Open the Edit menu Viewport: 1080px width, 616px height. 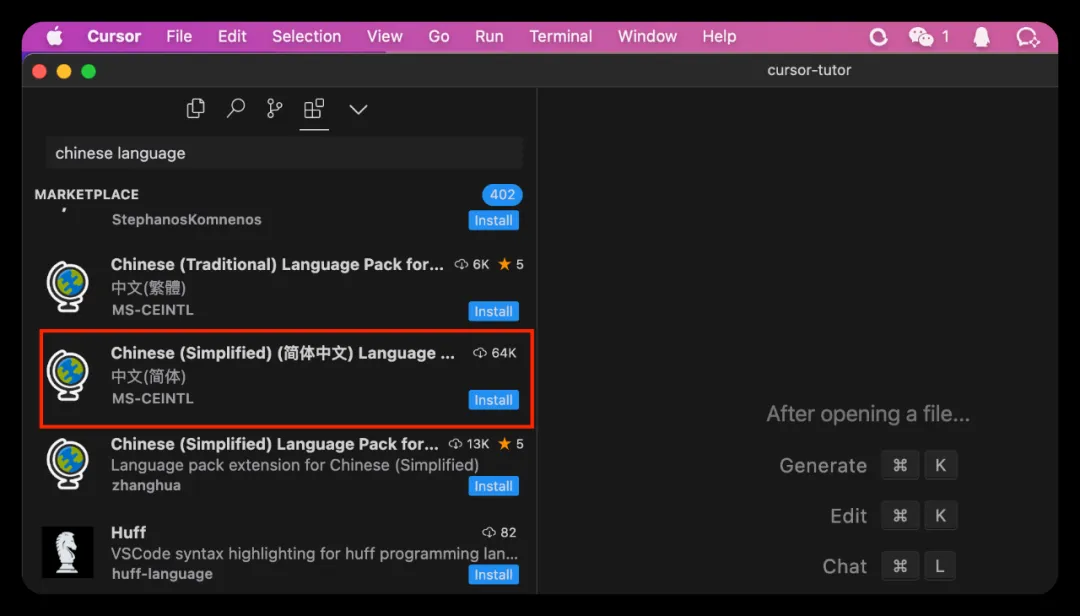click(x=232, y=37)
